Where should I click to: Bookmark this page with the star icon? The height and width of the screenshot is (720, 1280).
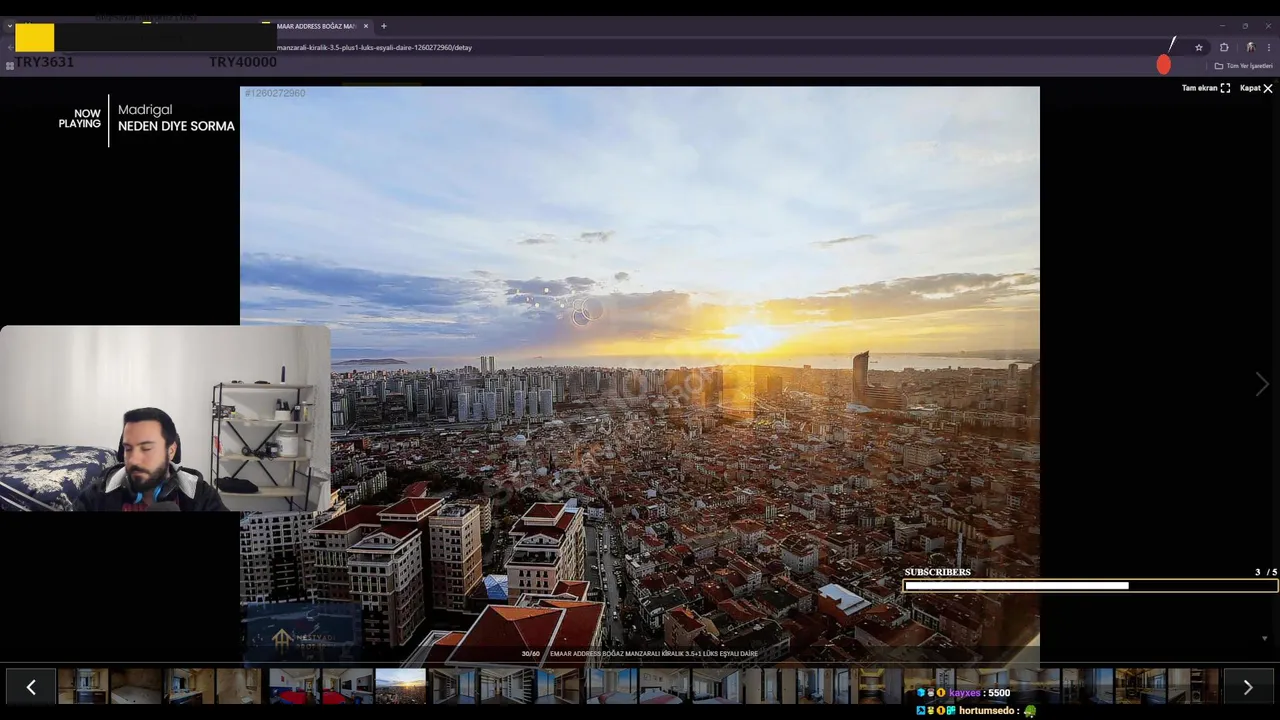[x=1199, y=47]
